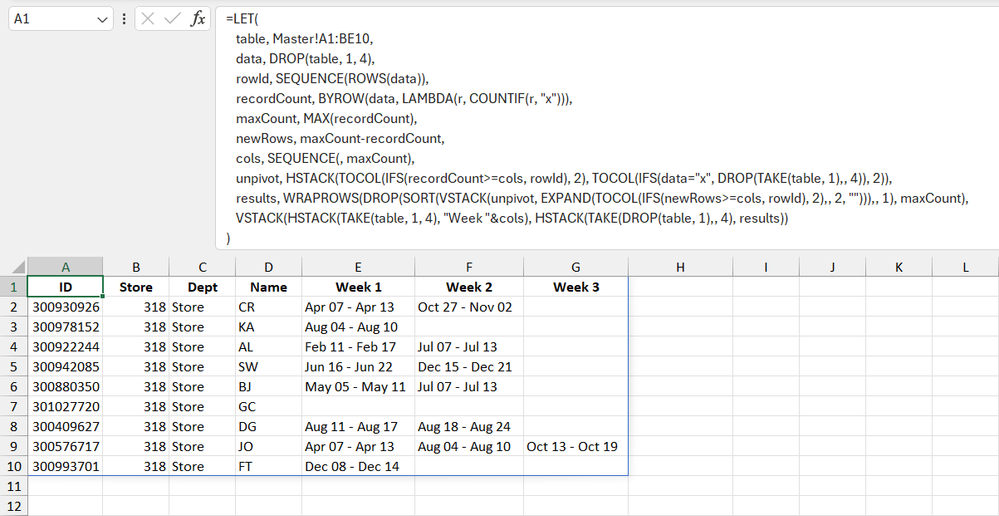
Task: Select column F header
Action: tap(469, 268)
